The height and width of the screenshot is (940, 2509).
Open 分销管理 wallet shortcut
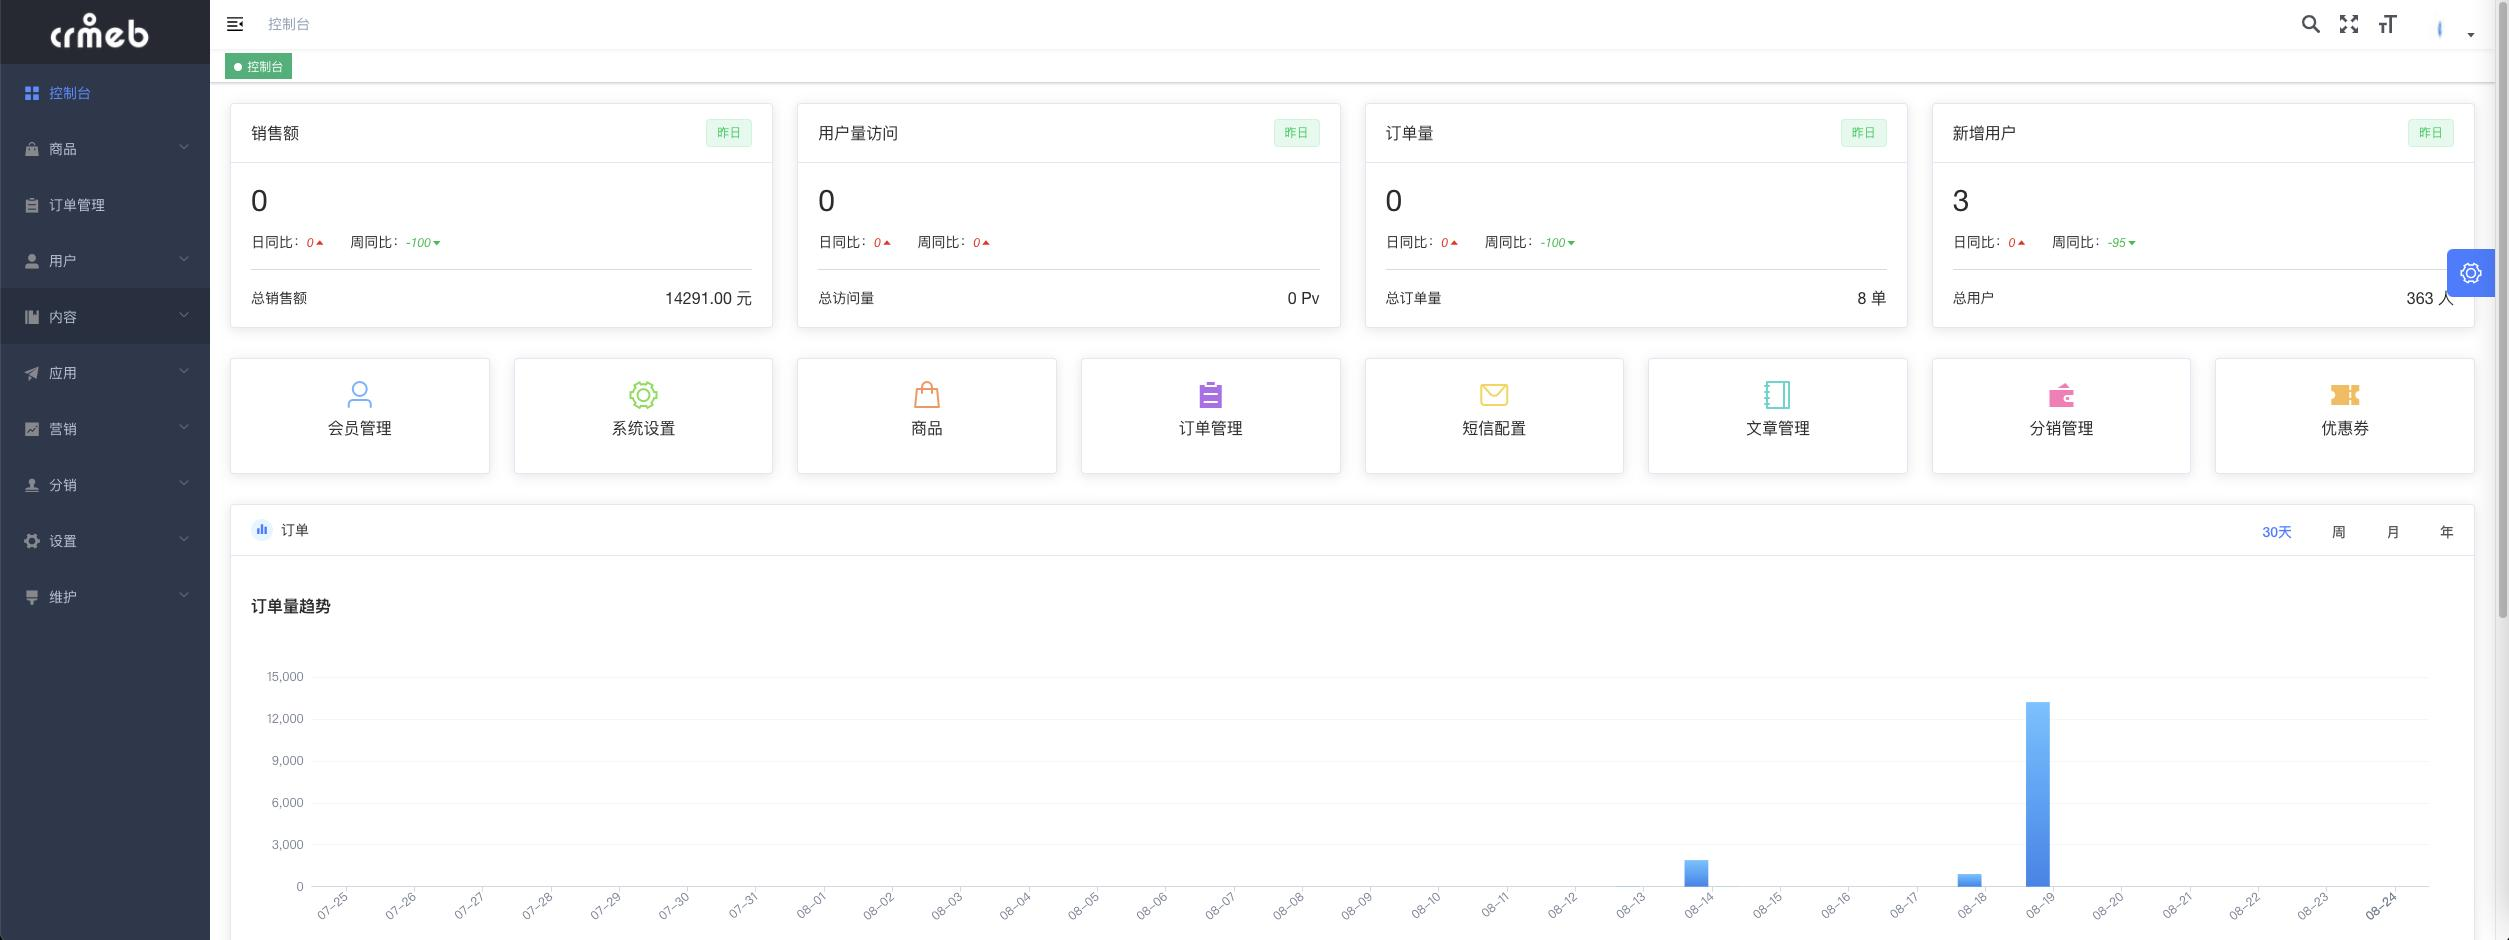tap(2061, 416)
